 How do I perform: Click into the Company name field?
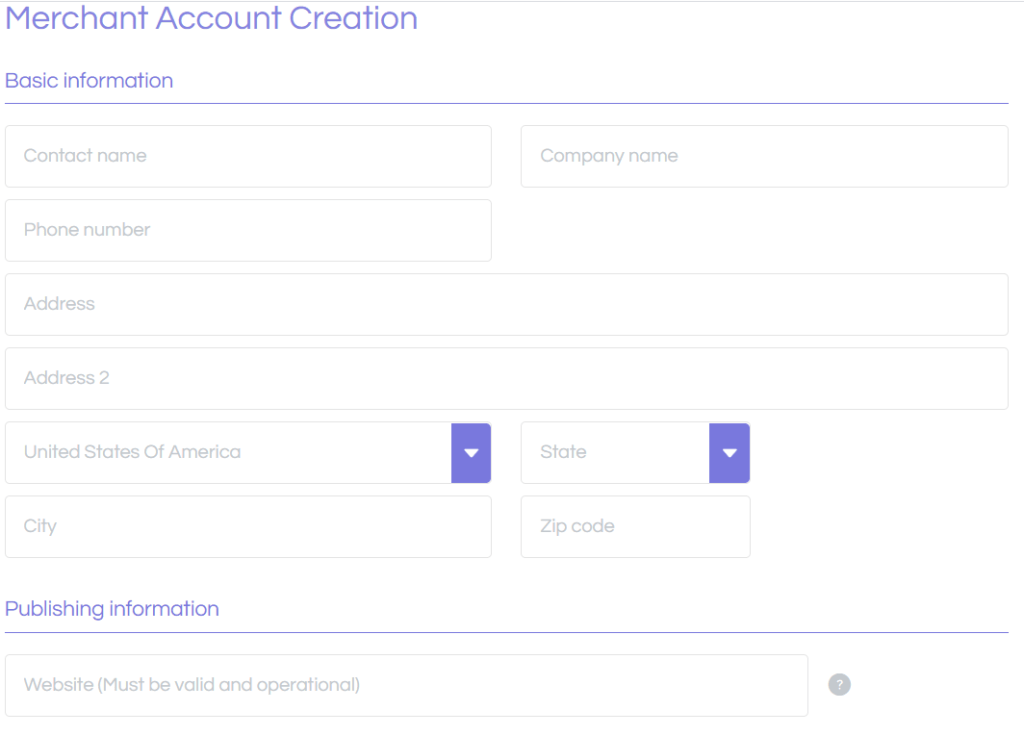click(x=764, y=156)
